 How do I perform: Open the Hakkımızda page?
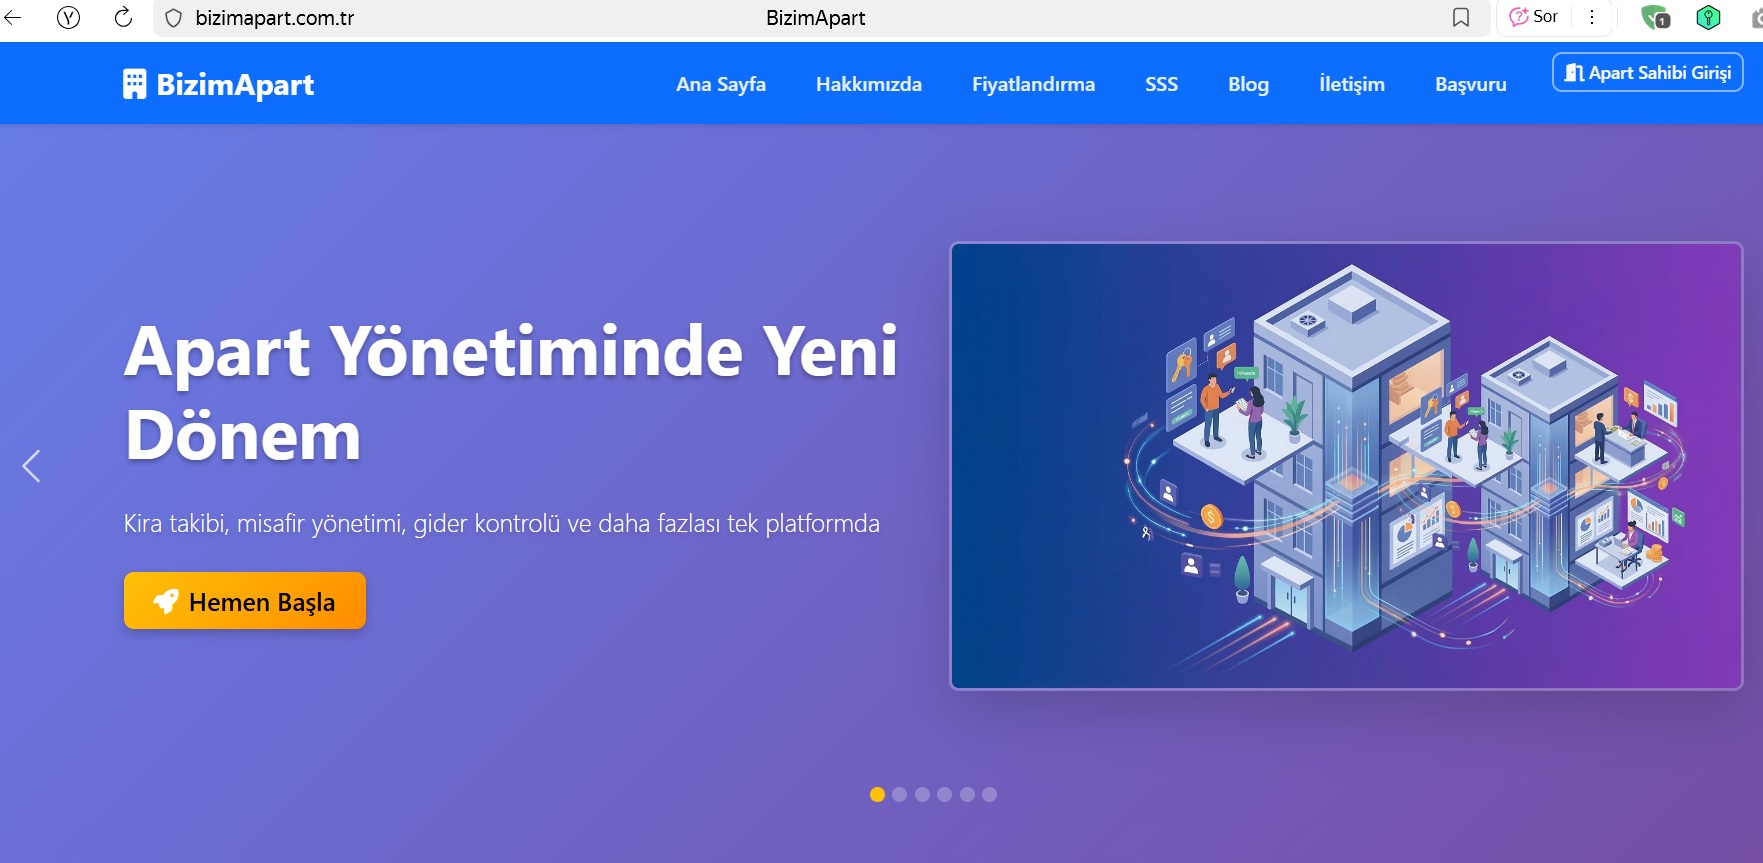click(869, 84)
